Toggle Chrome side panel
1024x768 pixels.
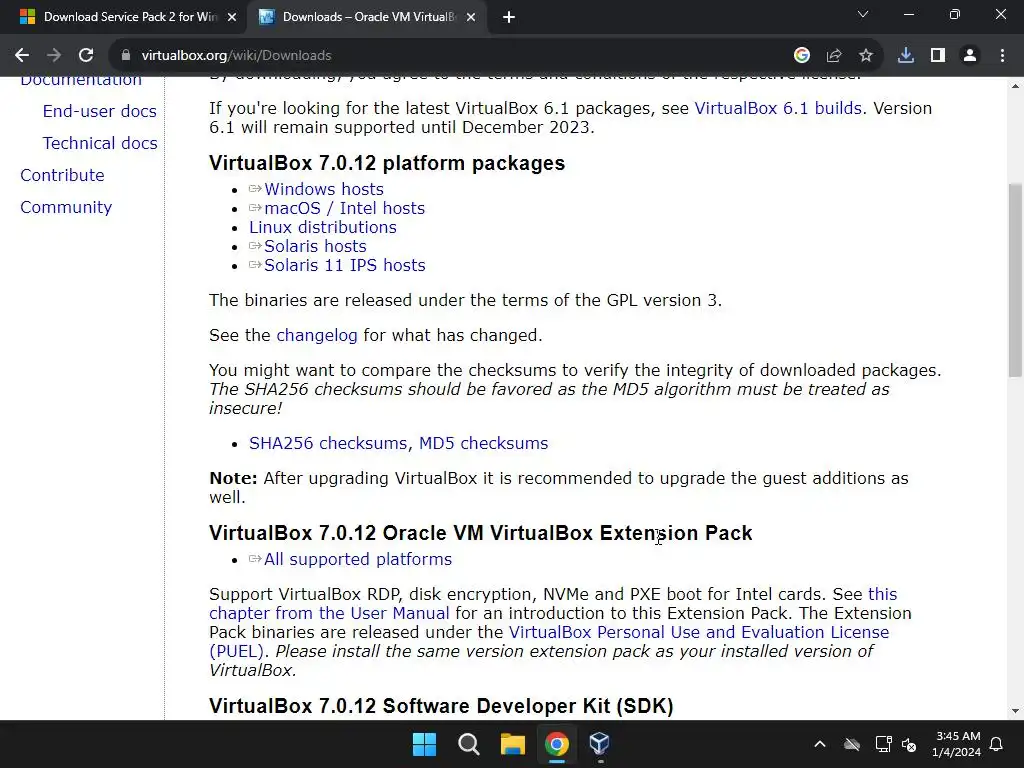tap(938, 56)
